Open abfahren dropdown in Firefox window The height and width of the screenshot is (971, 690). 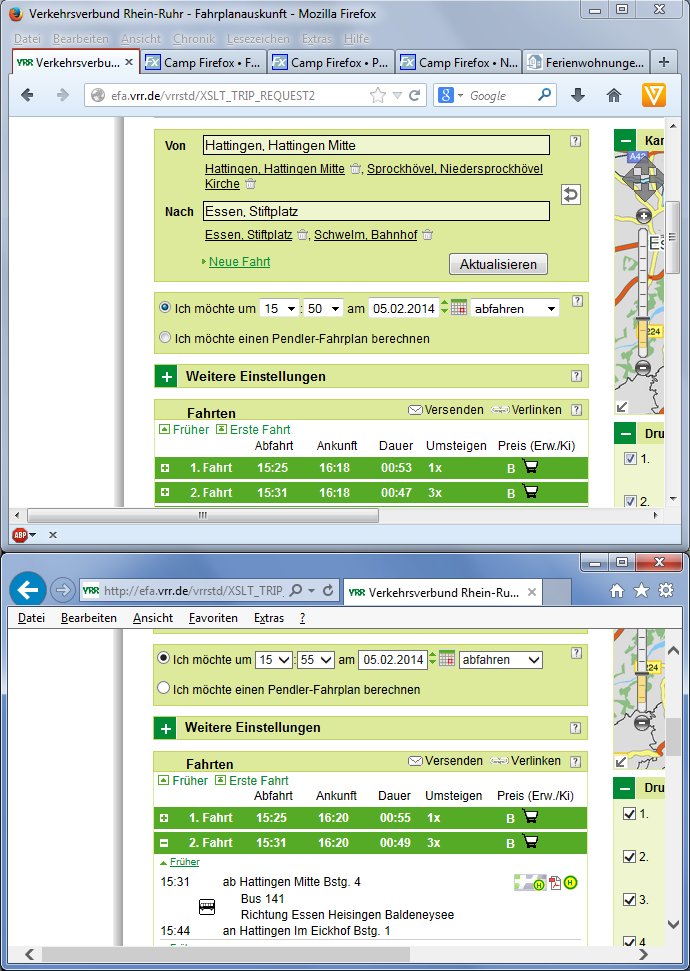(x=515, y=308)
